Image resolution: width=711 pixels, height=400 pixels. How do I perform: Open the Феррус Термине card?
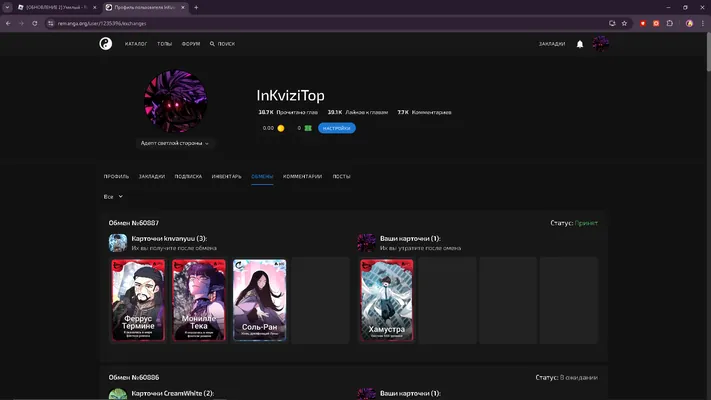click(x=138, y=300)
